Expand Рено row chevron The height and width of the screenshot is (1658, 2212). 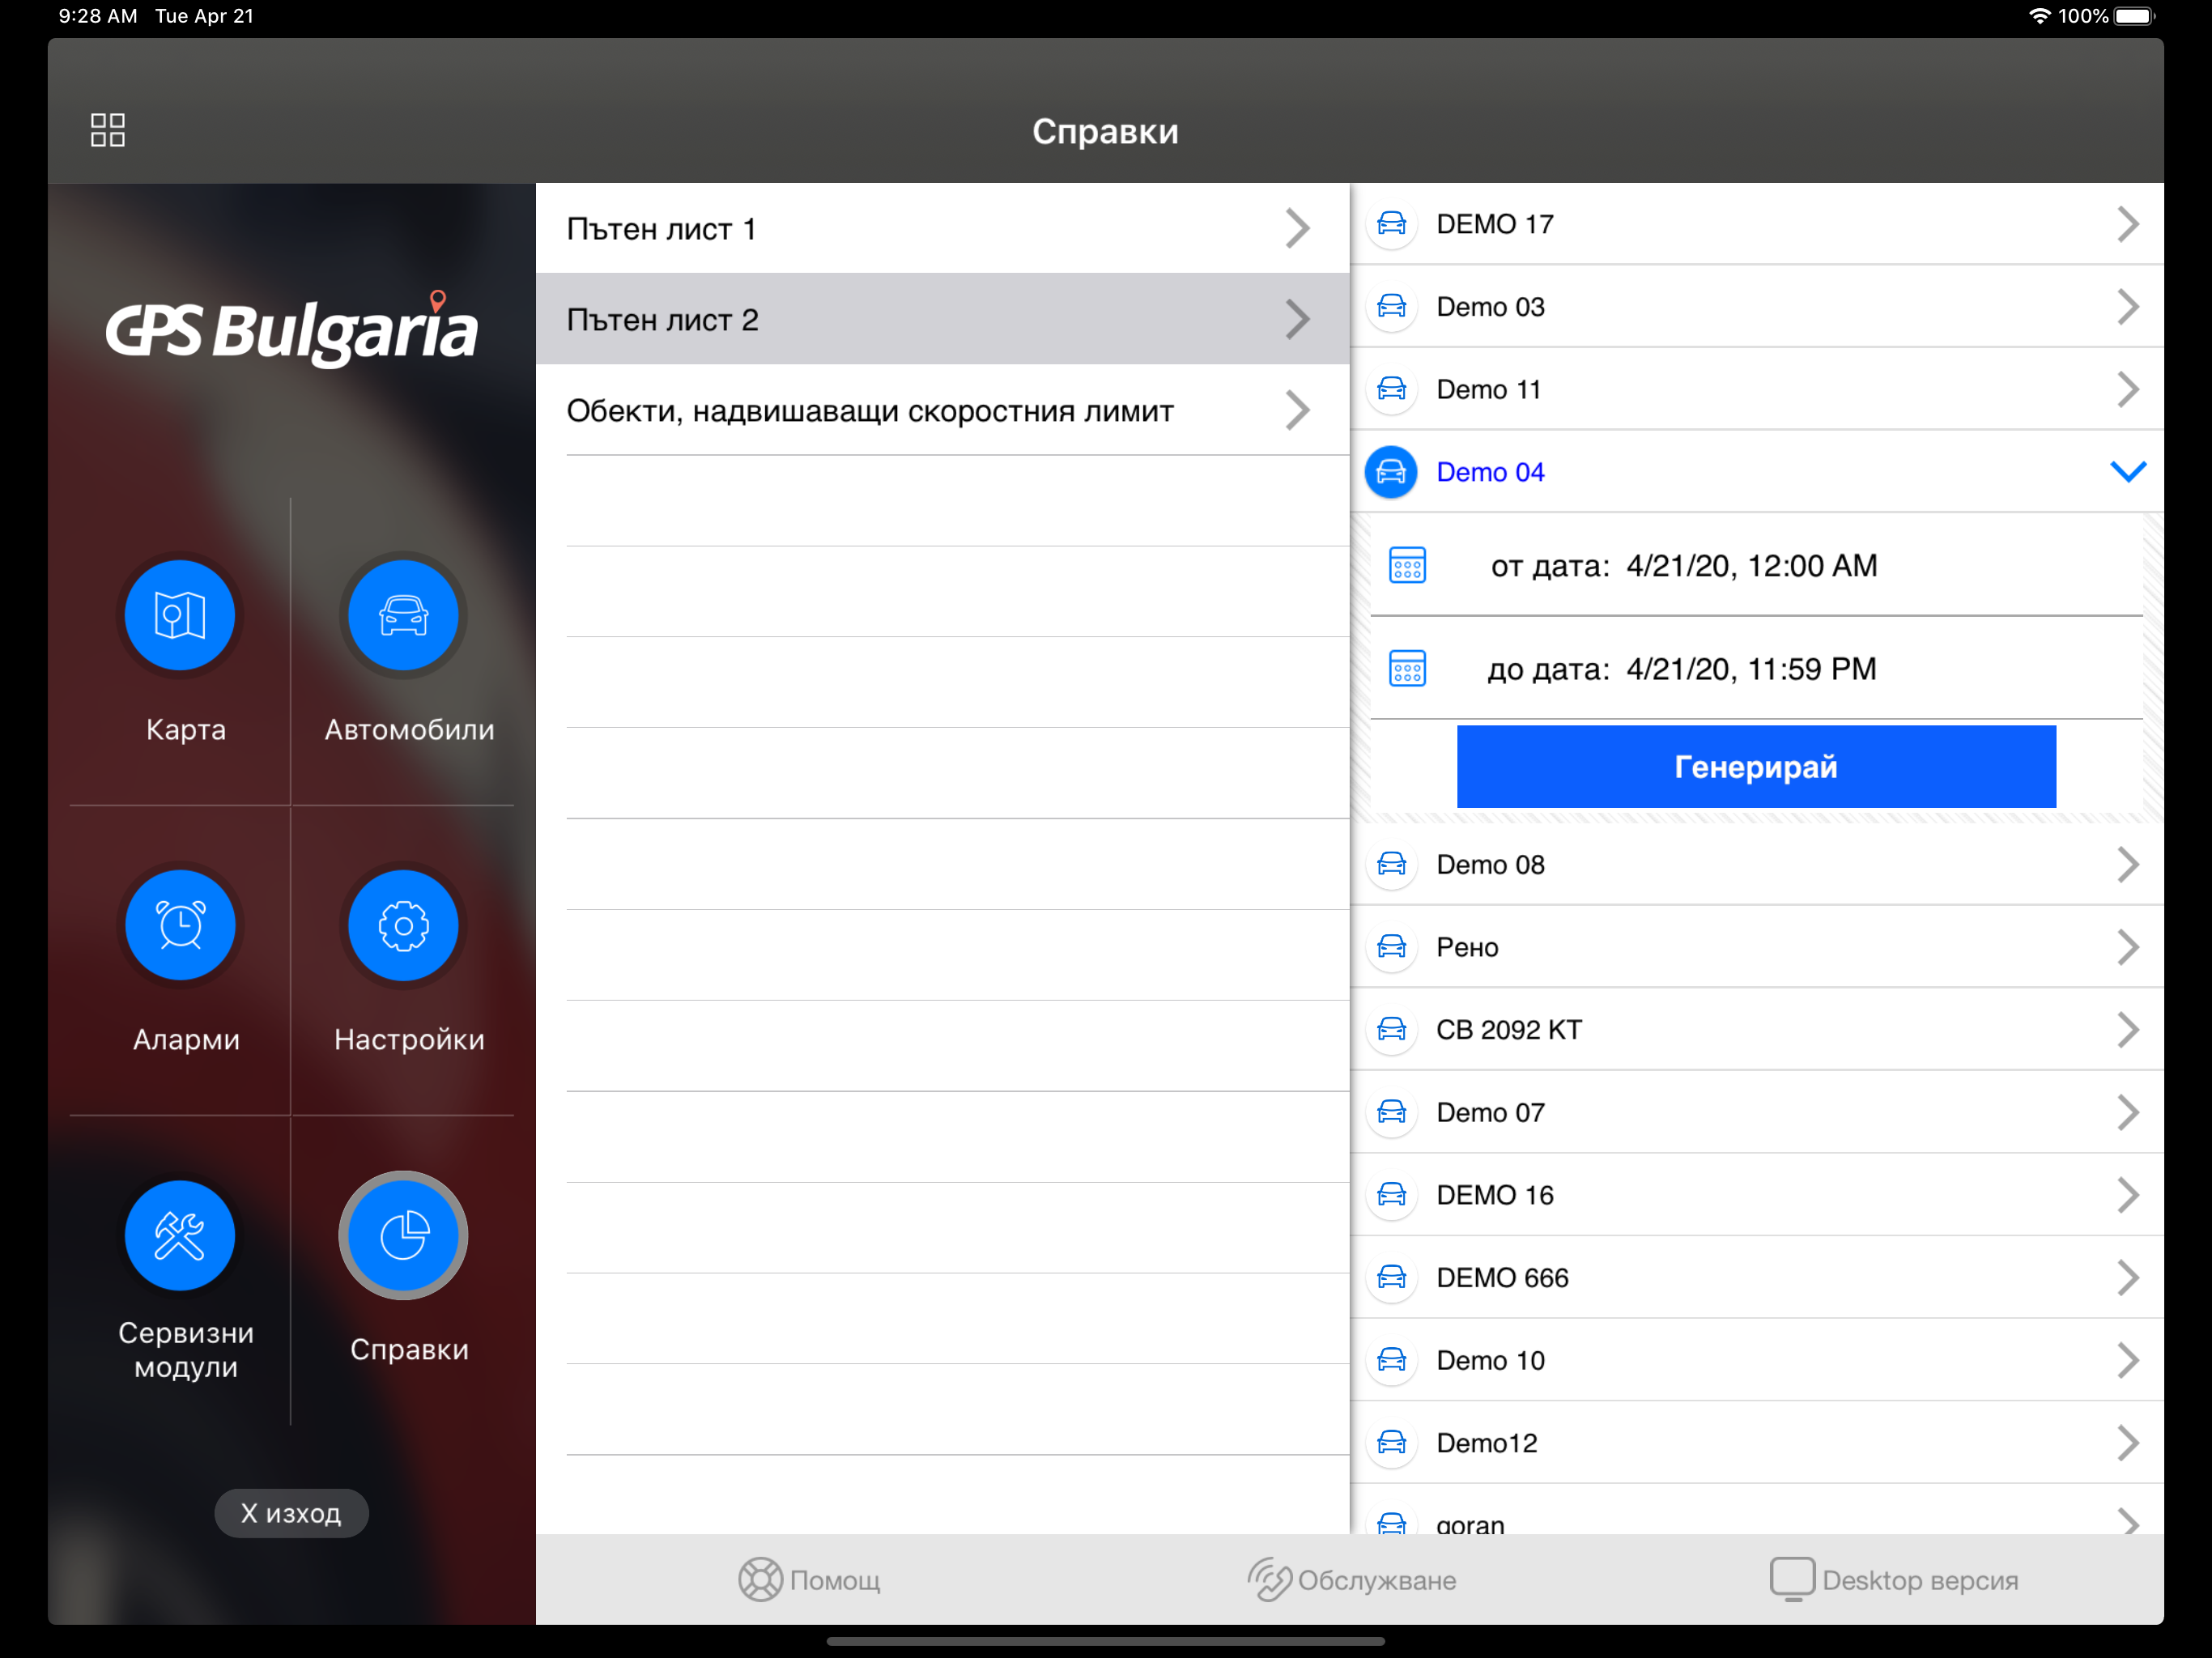2128,946
